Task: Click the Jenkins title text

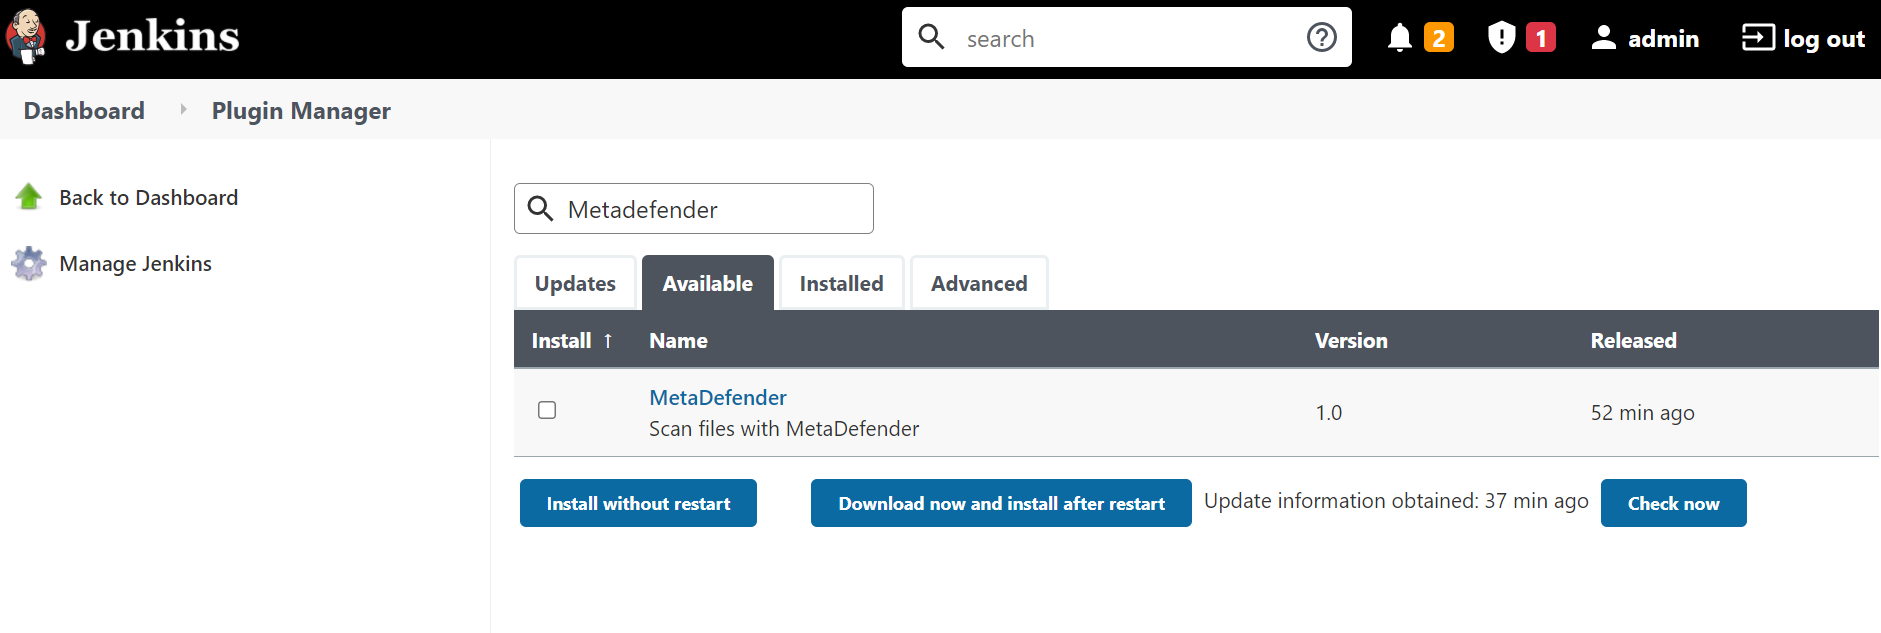Action: [152, 38]
